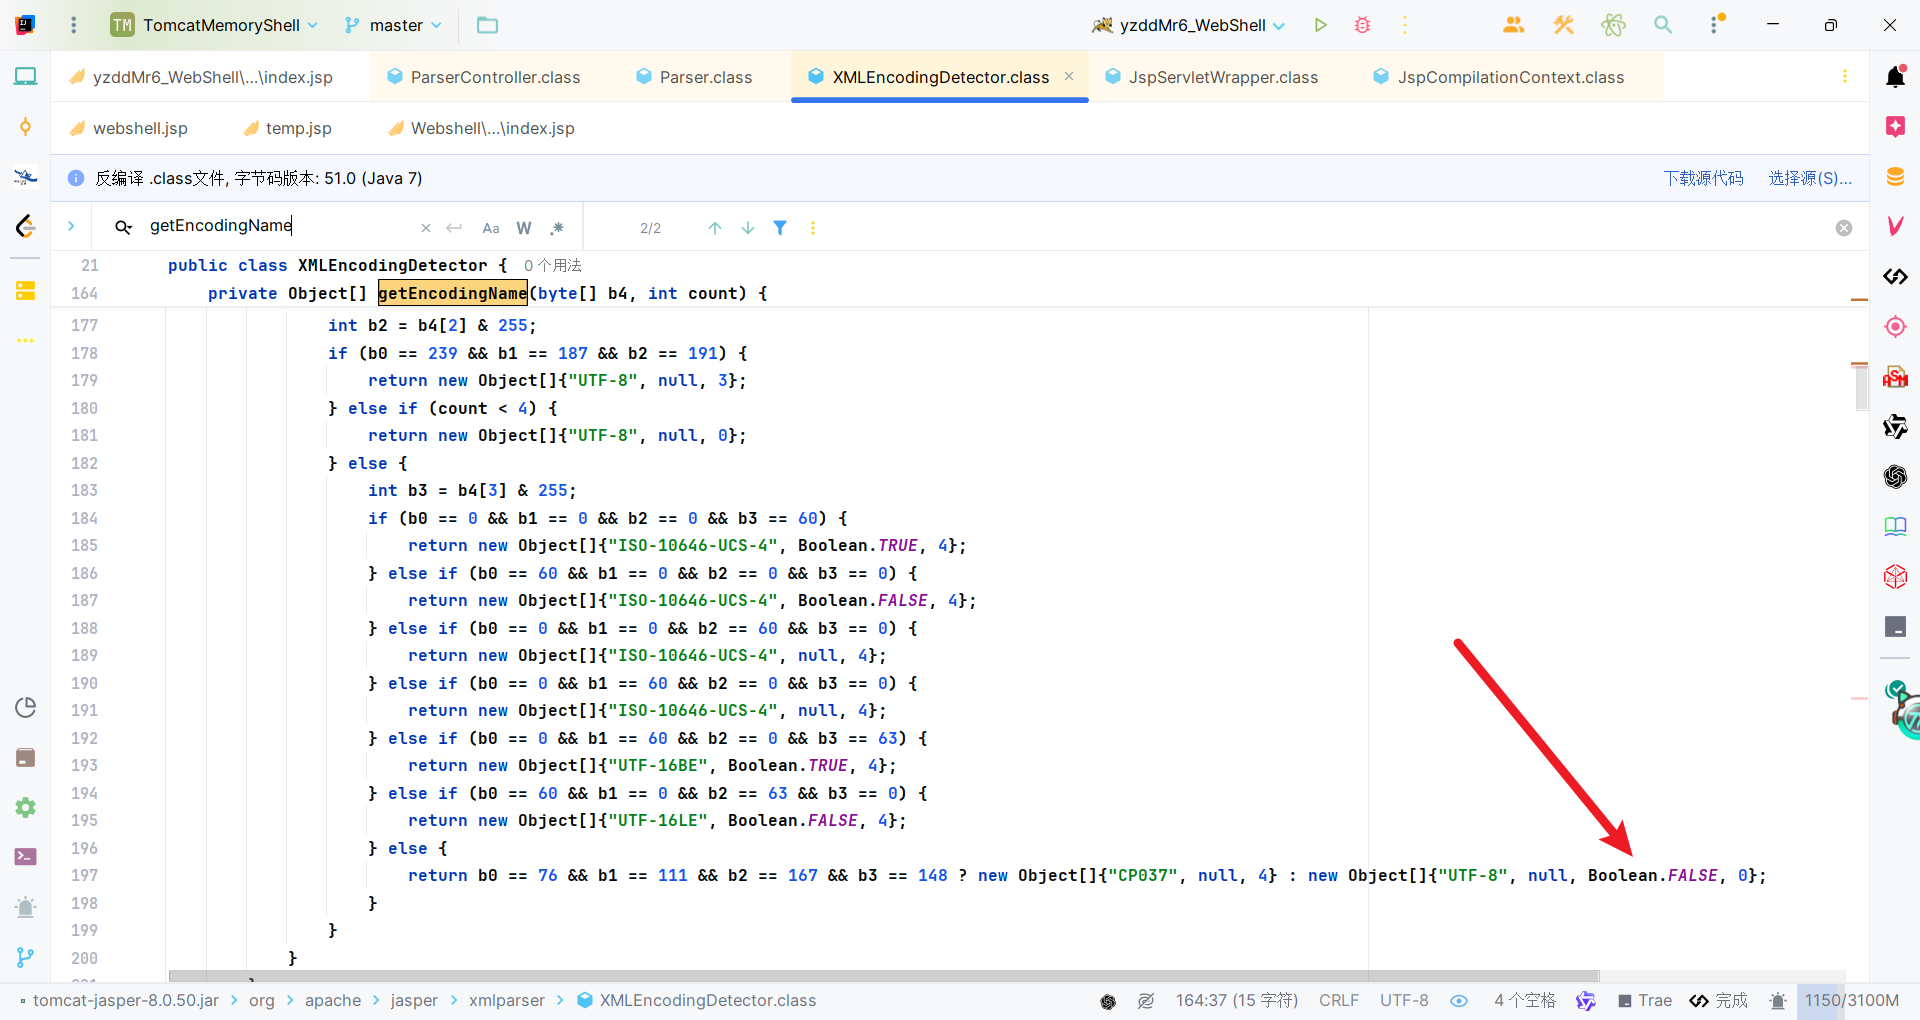This screenshot has height=1020, width=1920.
Task: Open CRLF line separator selector
Action: 1338,1000
